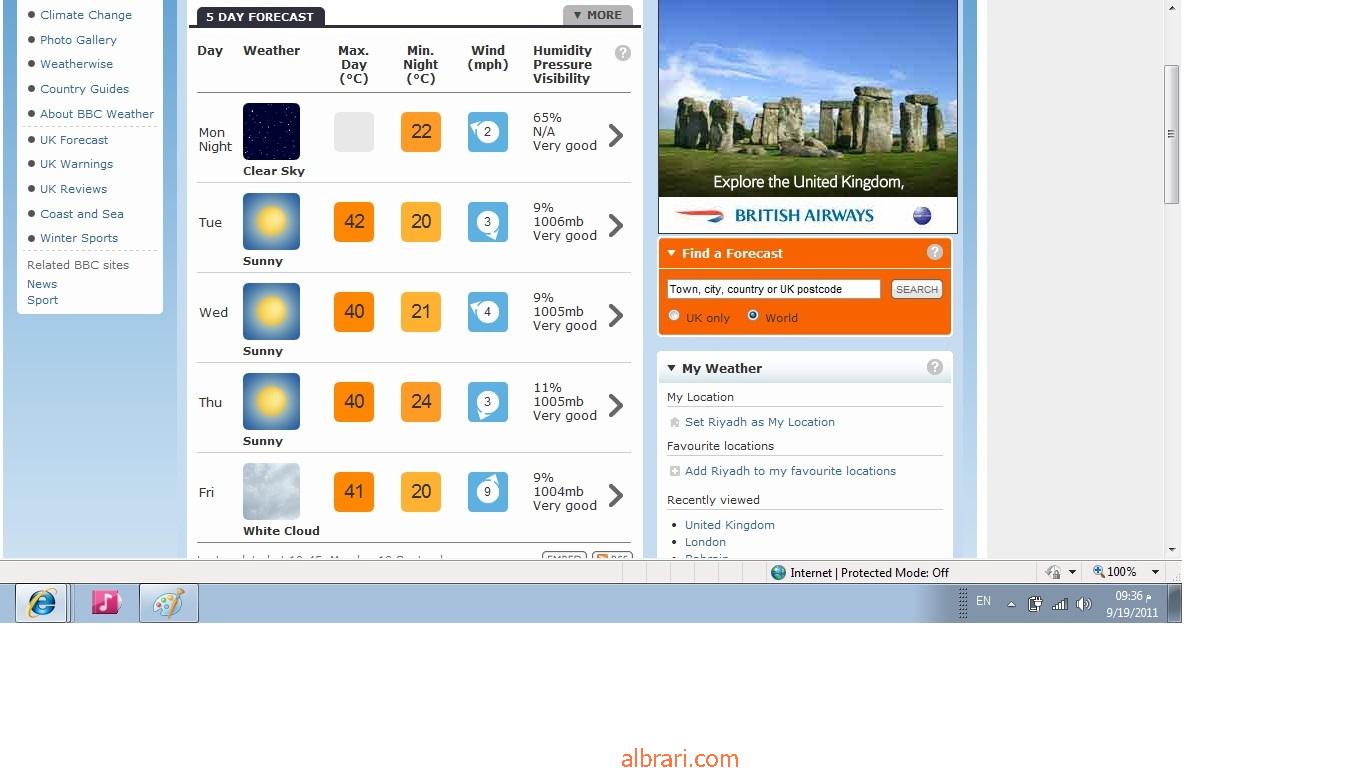
Task: Click the wind speed 9 icon for Fri
Action: [488, 492]
